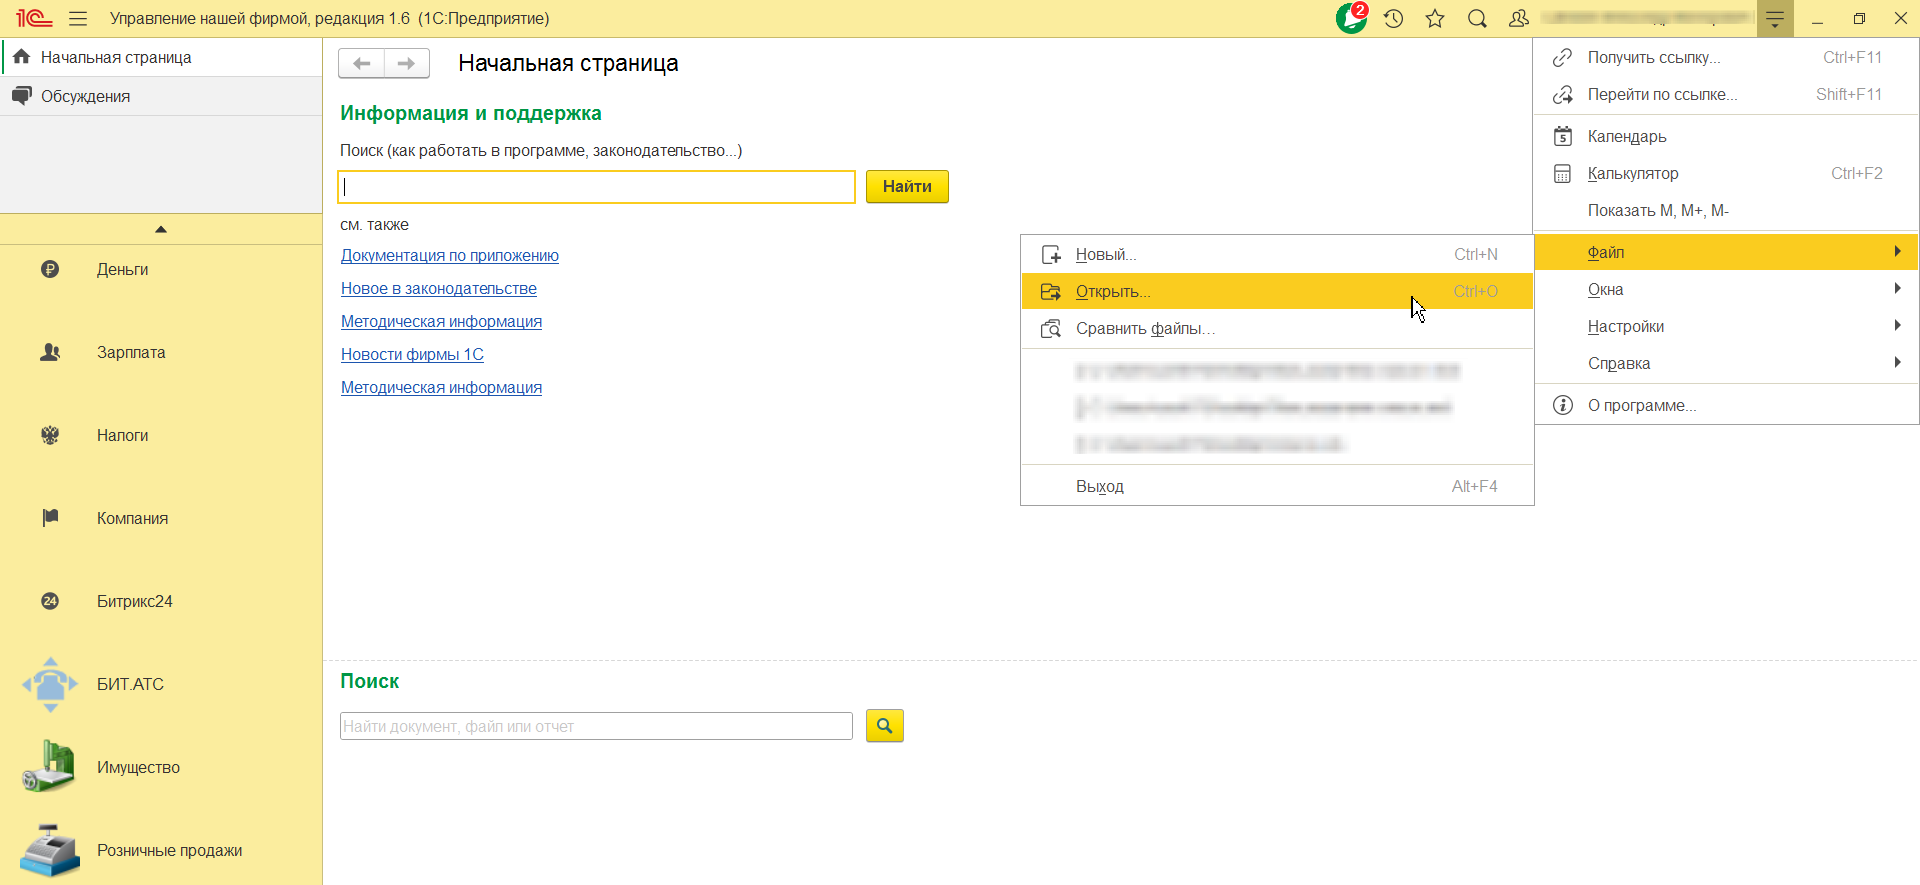The height and width of the screenshot is (885, 1920).
Task: Go back with the left arrow button
Action: coord(362,63)
